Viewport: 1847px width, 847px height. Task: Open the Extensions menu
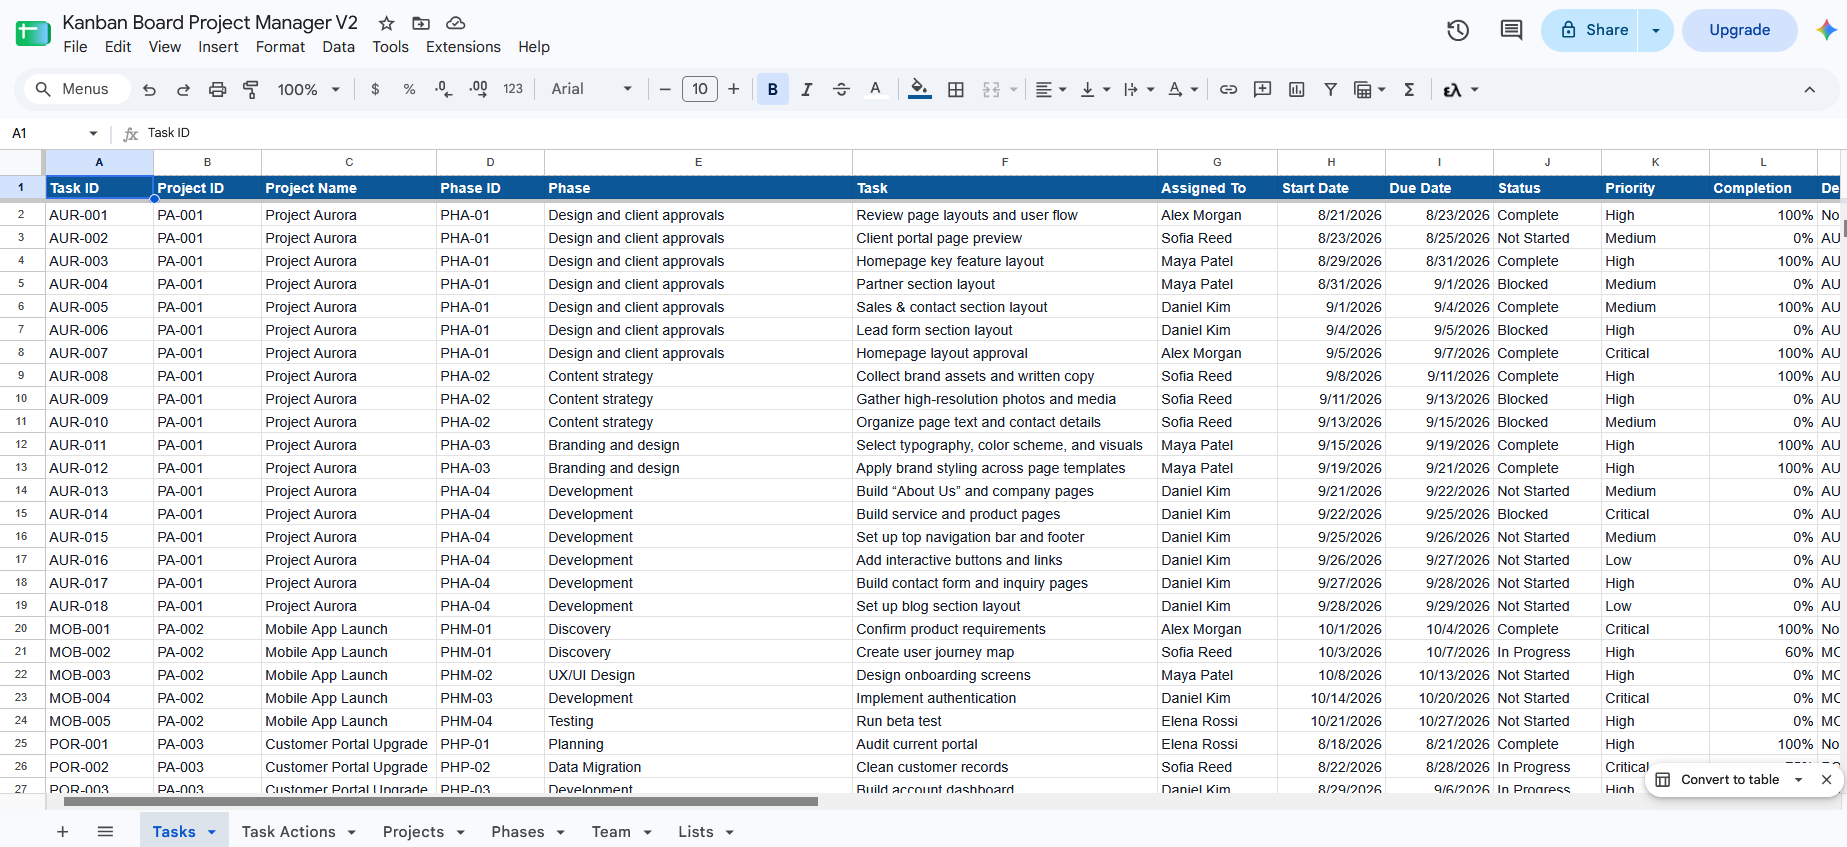[x=463, y=47]
